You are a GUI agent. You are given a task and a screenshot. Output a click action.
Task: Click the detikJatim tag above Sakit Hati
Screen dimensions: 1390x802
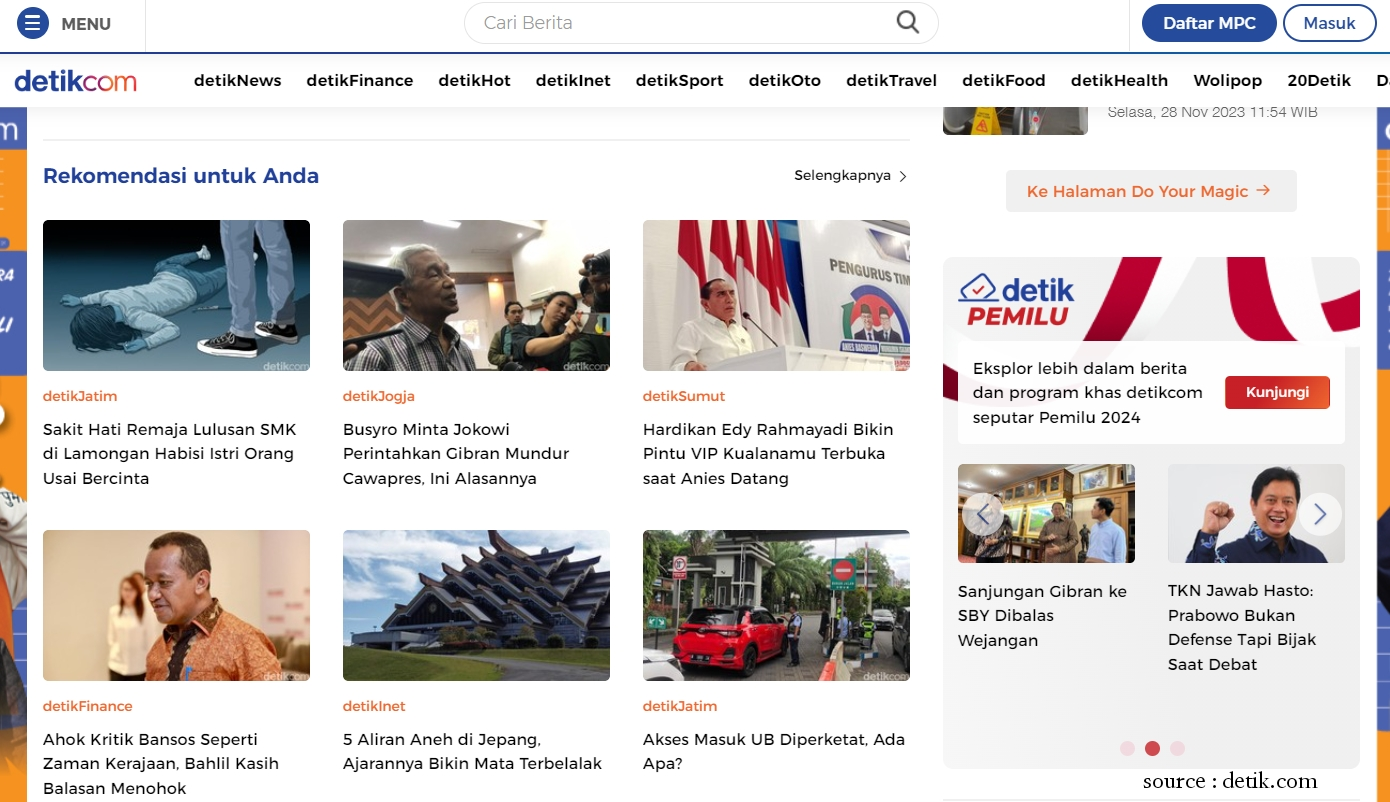point(80,396)
